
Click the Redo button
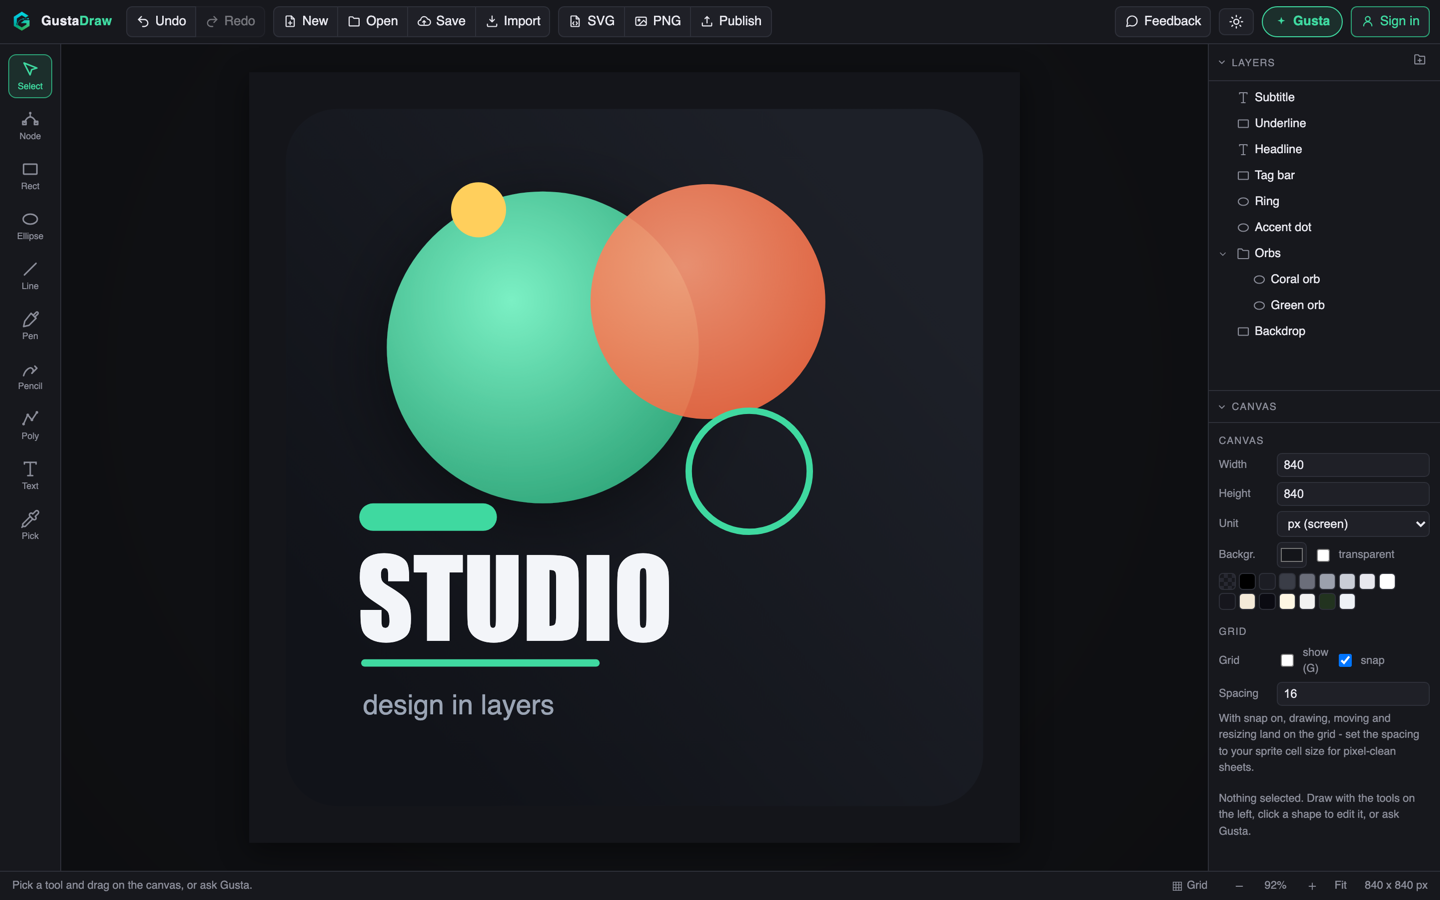tap(230, 21)
